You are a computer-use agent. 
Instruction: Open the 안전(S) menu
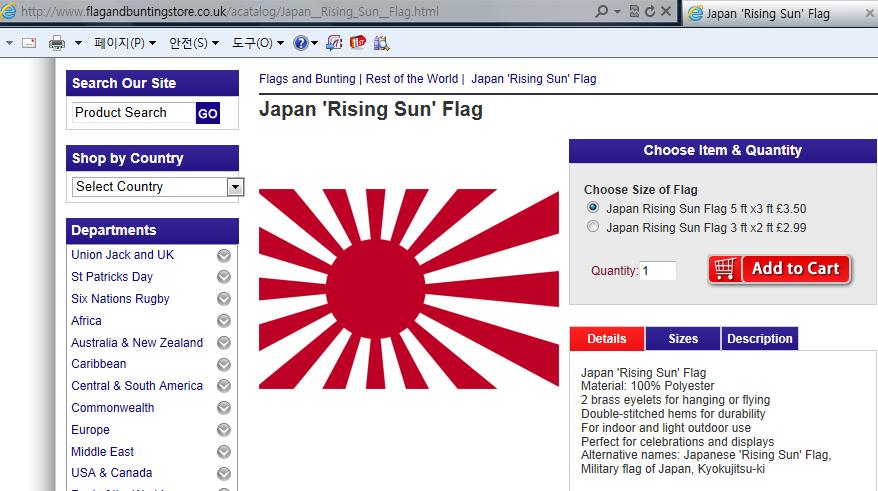click(x=194, y=43)
